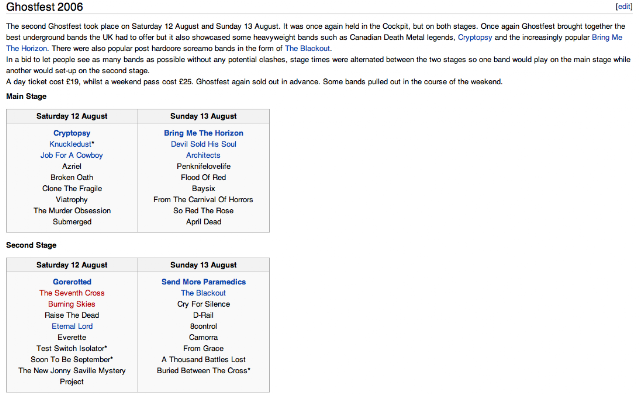Select The New Jonny Saville Mystery Project
Screen dimensions: 640x395
coord(72,376)
